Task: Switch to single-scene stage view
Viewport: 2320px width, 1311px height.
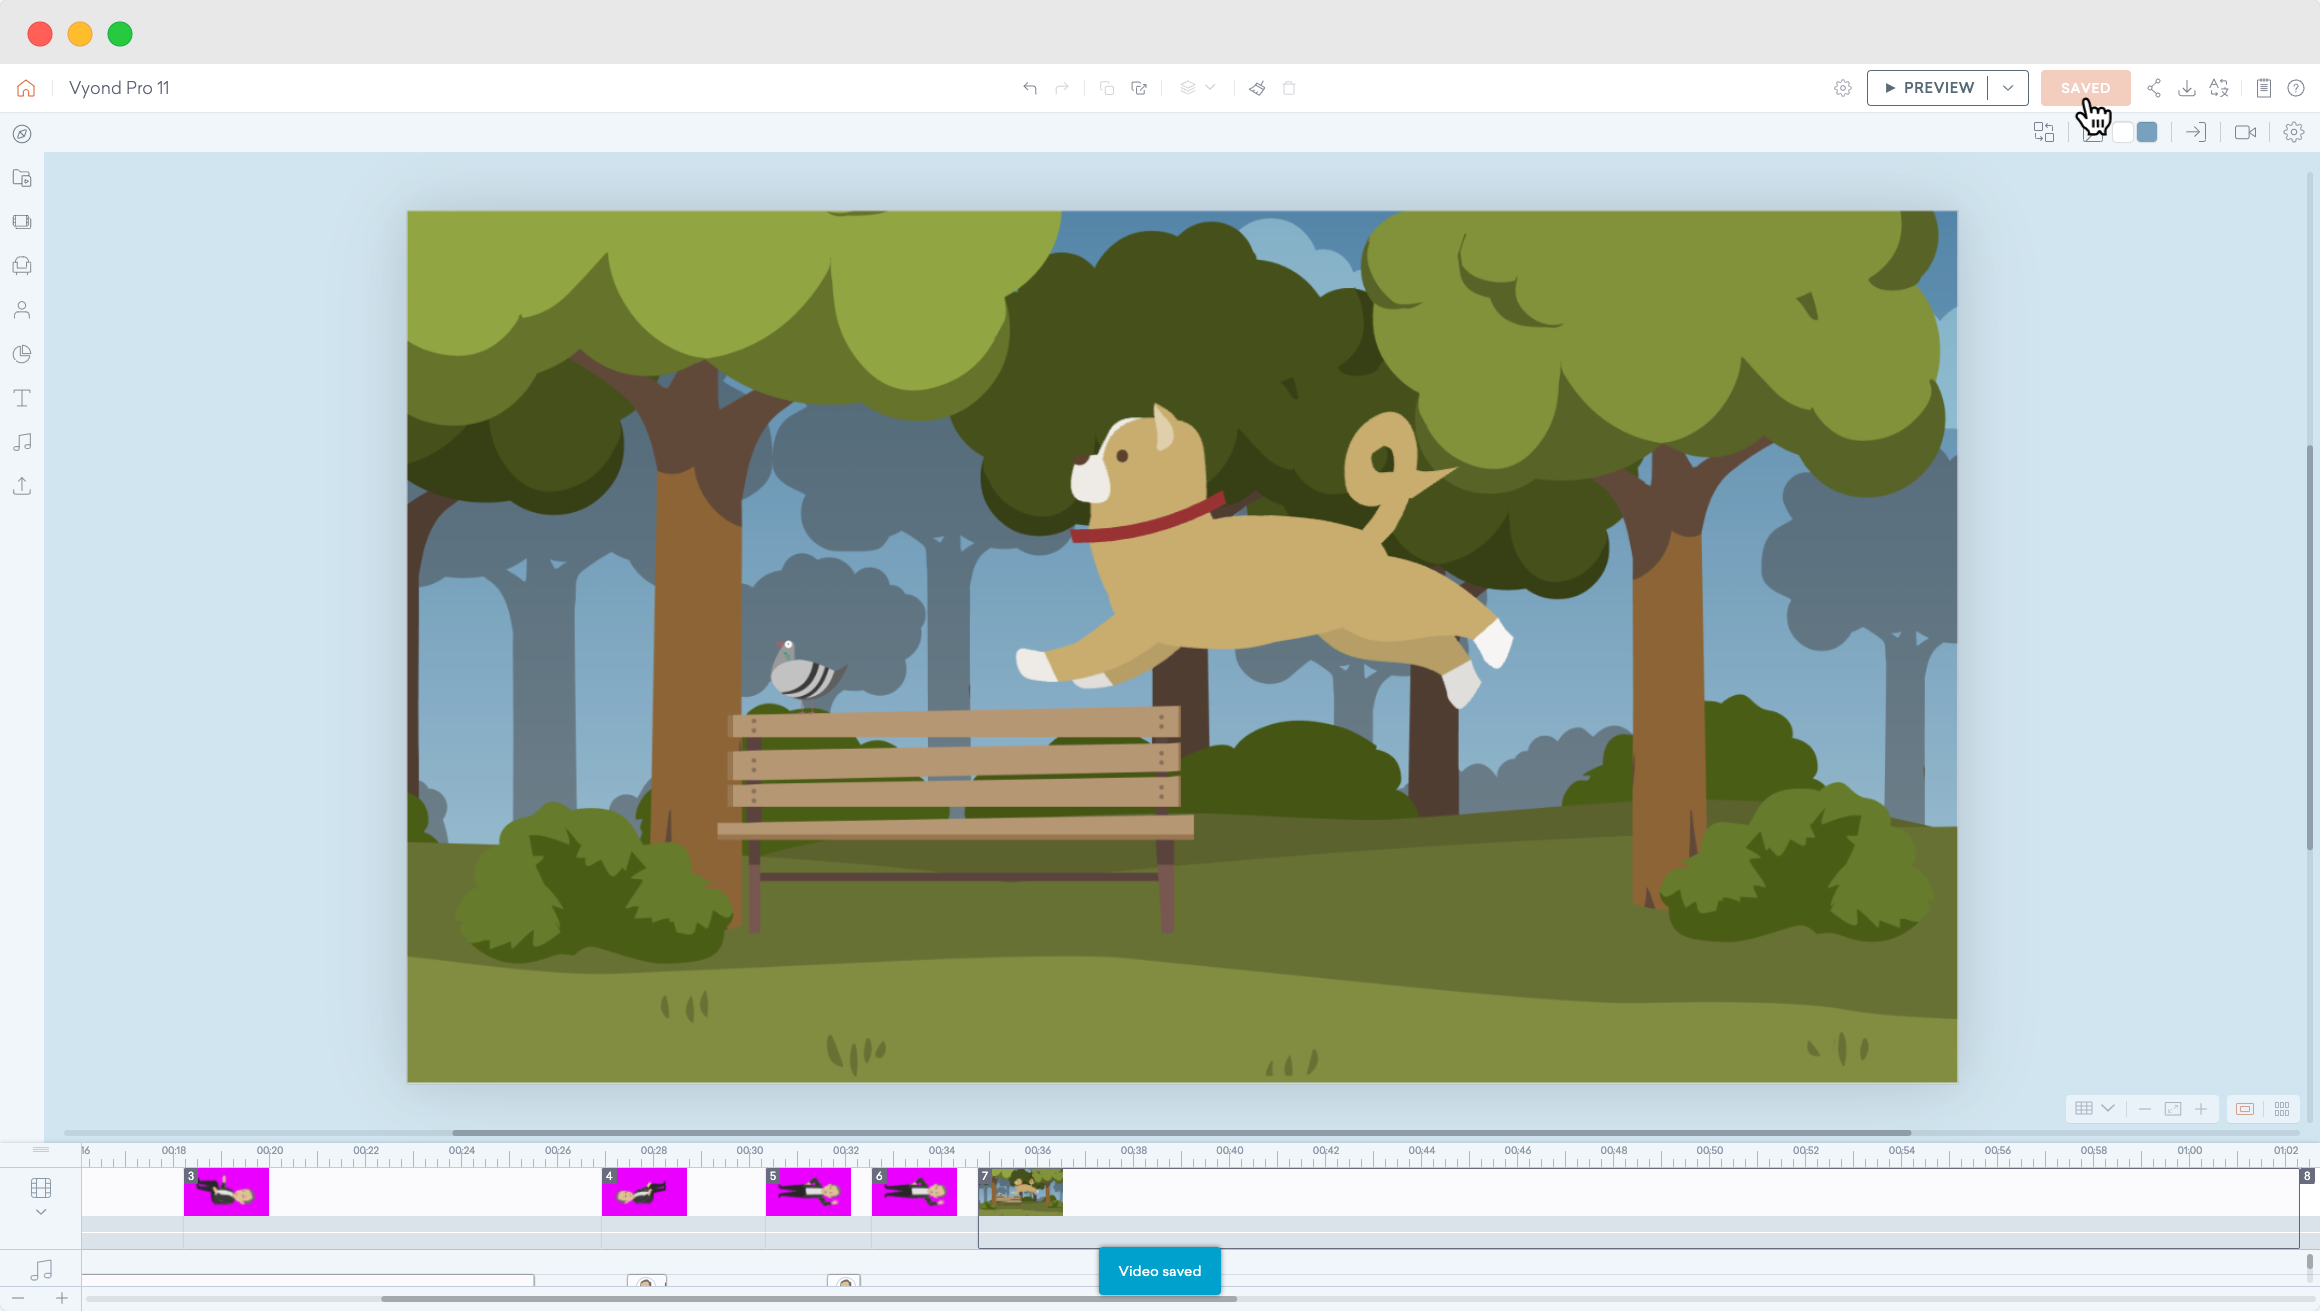Action: (x=2245, y=1109)
